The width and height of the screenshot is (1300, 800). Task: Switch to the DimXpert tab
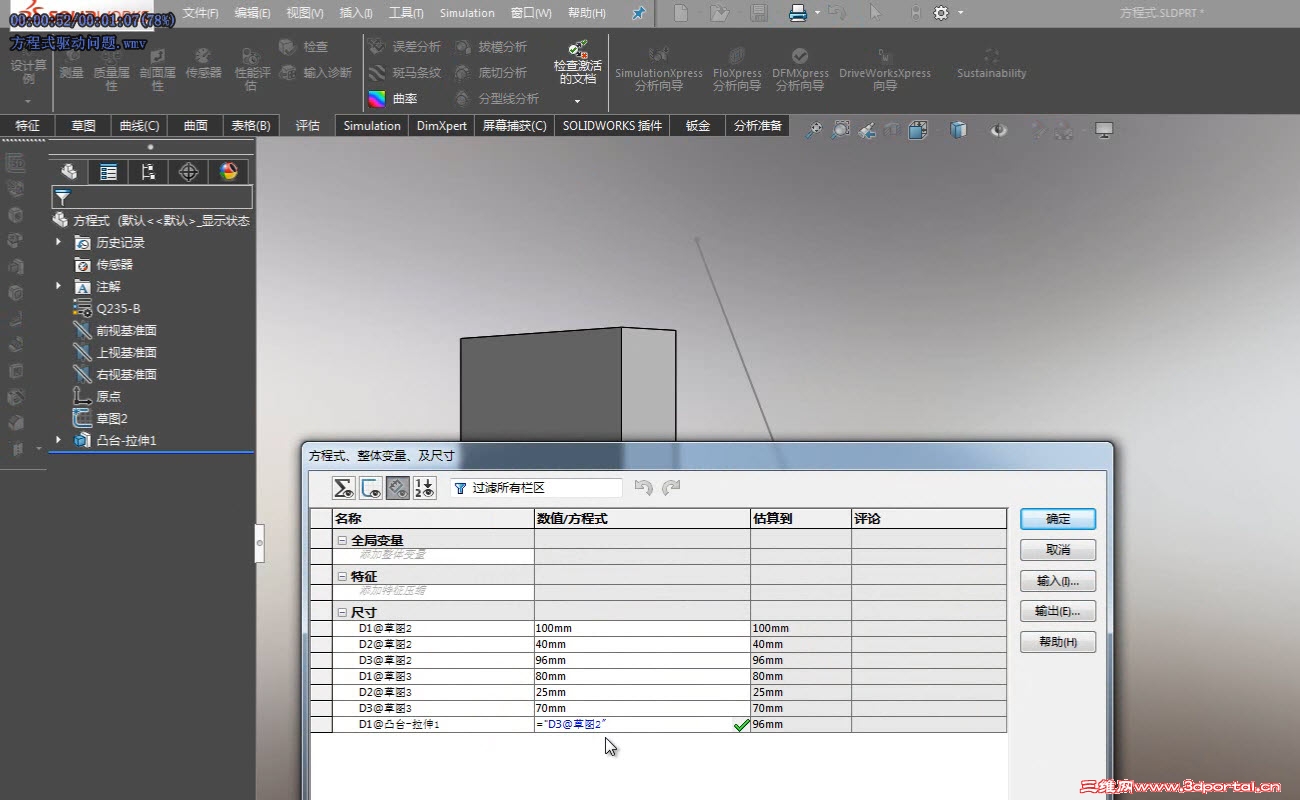(x=442, y=126)
